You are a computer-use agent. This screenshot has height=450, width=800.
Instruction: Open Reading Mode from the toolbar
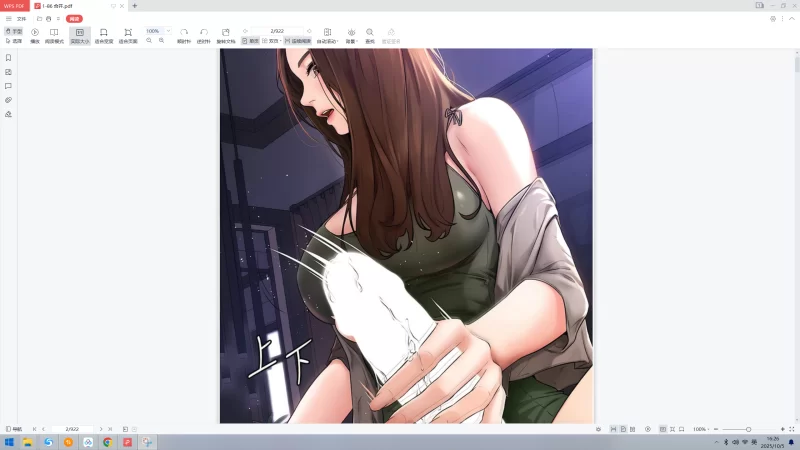54,35
